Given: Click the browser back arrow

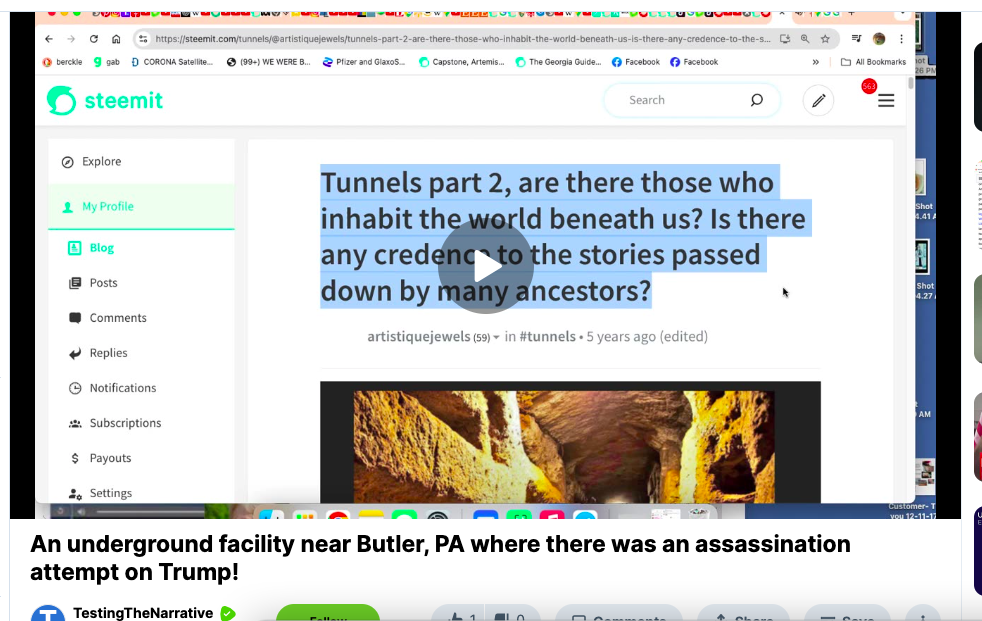Looking at the screenshot, I should (x=49, y=39).
